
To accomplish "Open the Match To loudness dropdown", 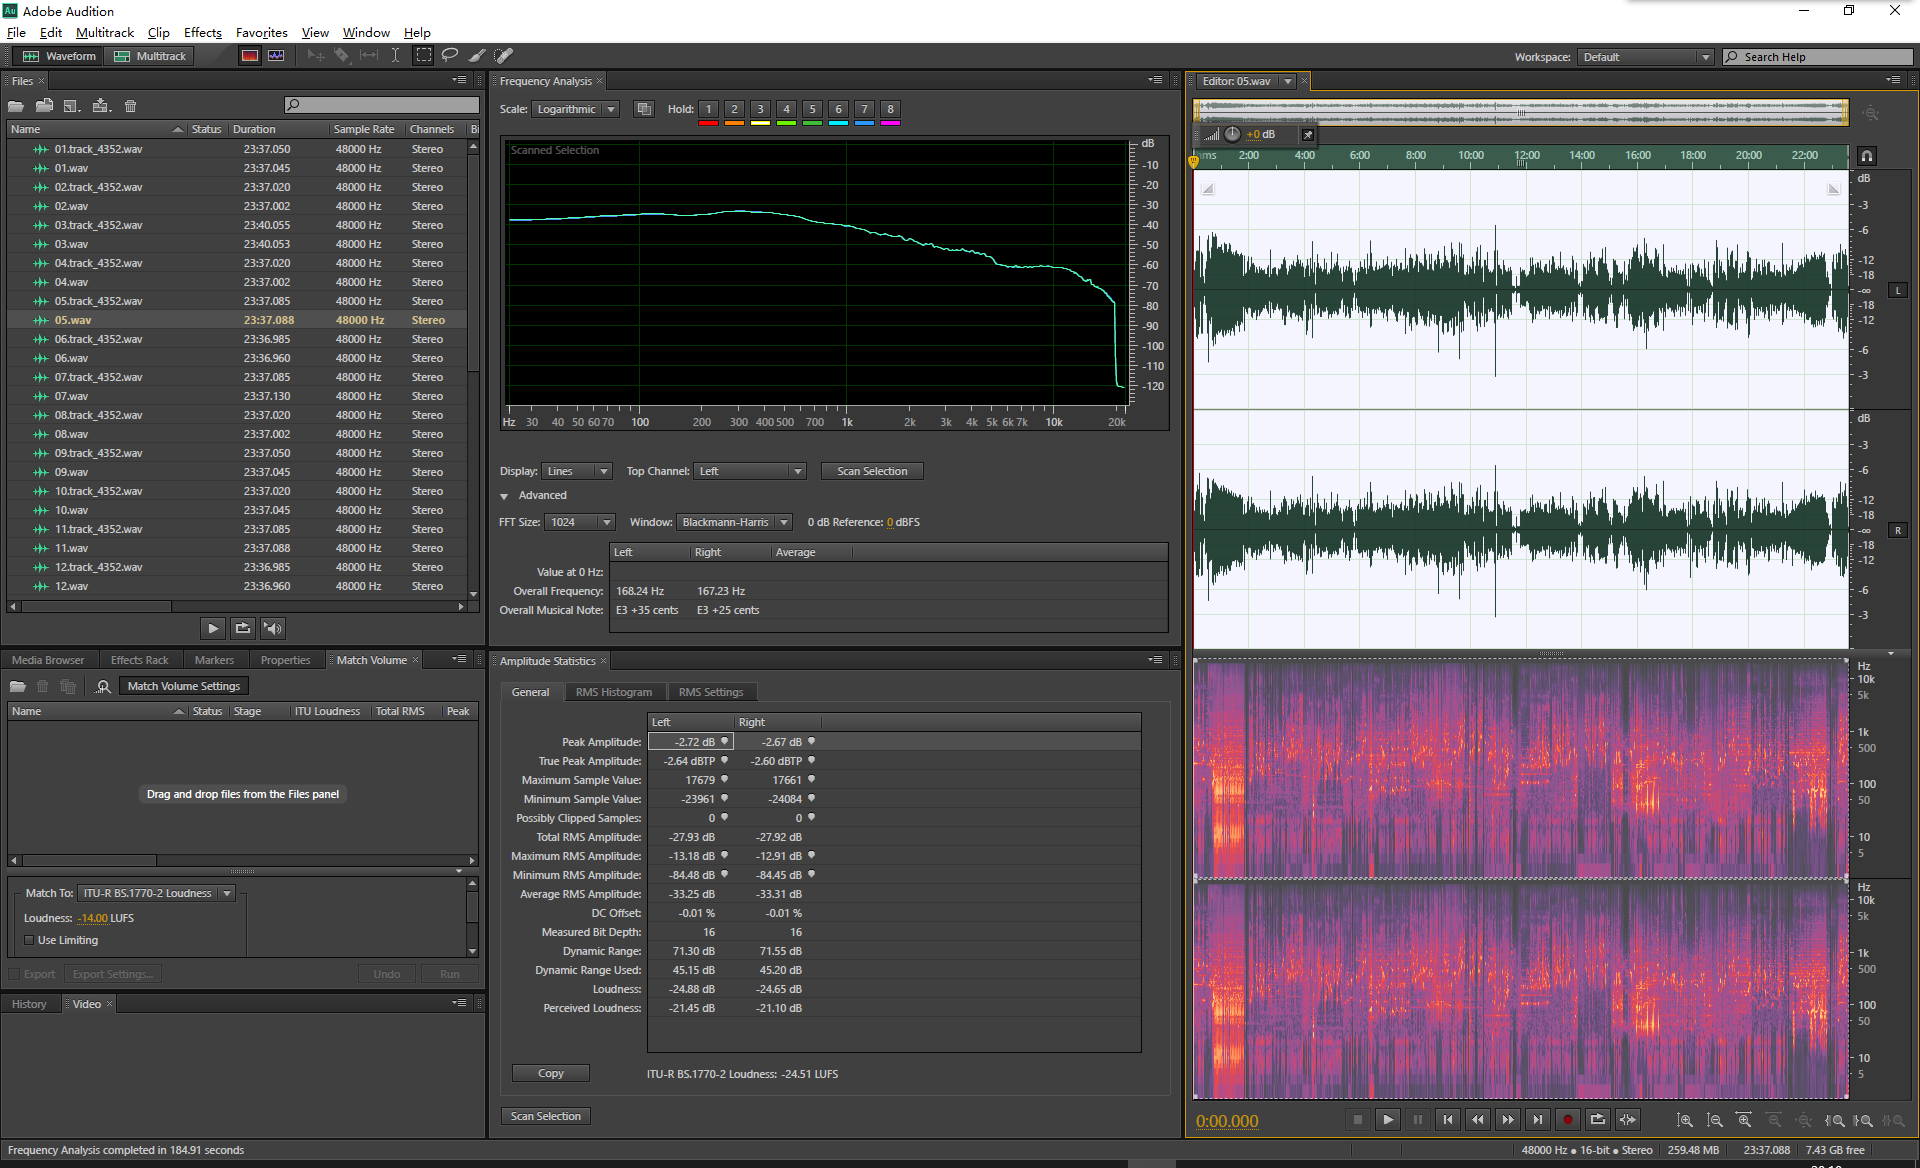I will click(157, 894).
